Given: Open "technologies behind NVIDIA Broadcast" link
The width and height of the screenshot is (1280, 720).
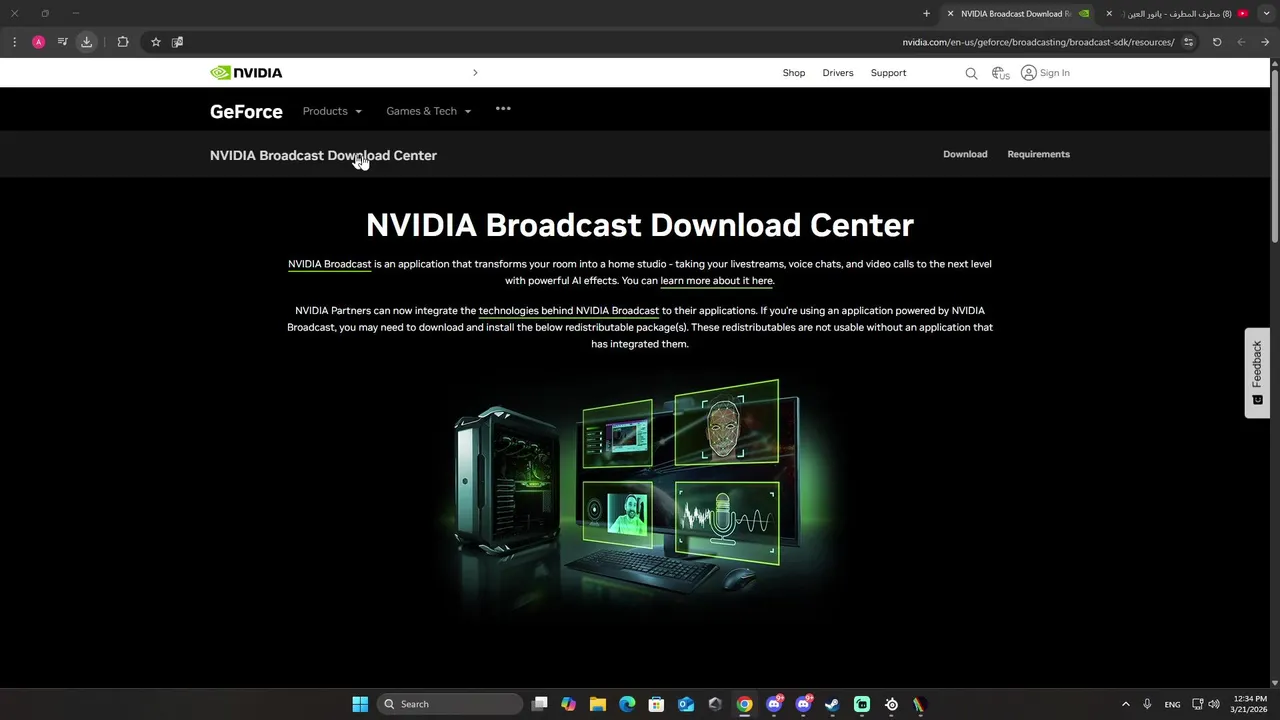Looking at the screenshot, I should tap(568, 311).
